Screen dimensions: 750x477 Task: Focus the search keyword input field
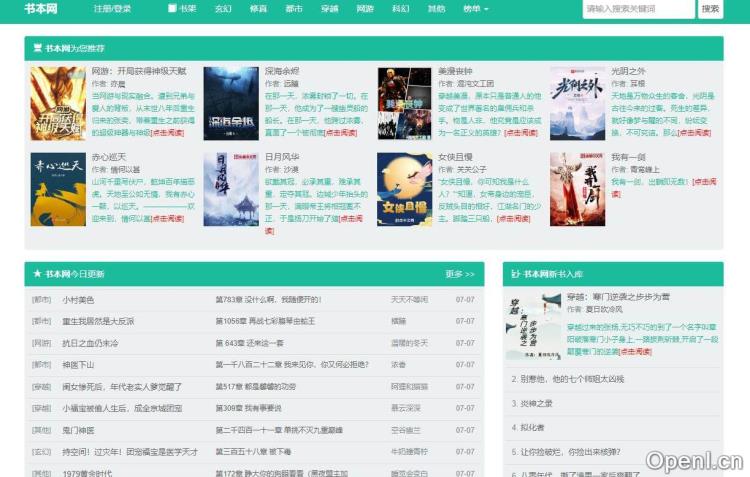point(637,9)
